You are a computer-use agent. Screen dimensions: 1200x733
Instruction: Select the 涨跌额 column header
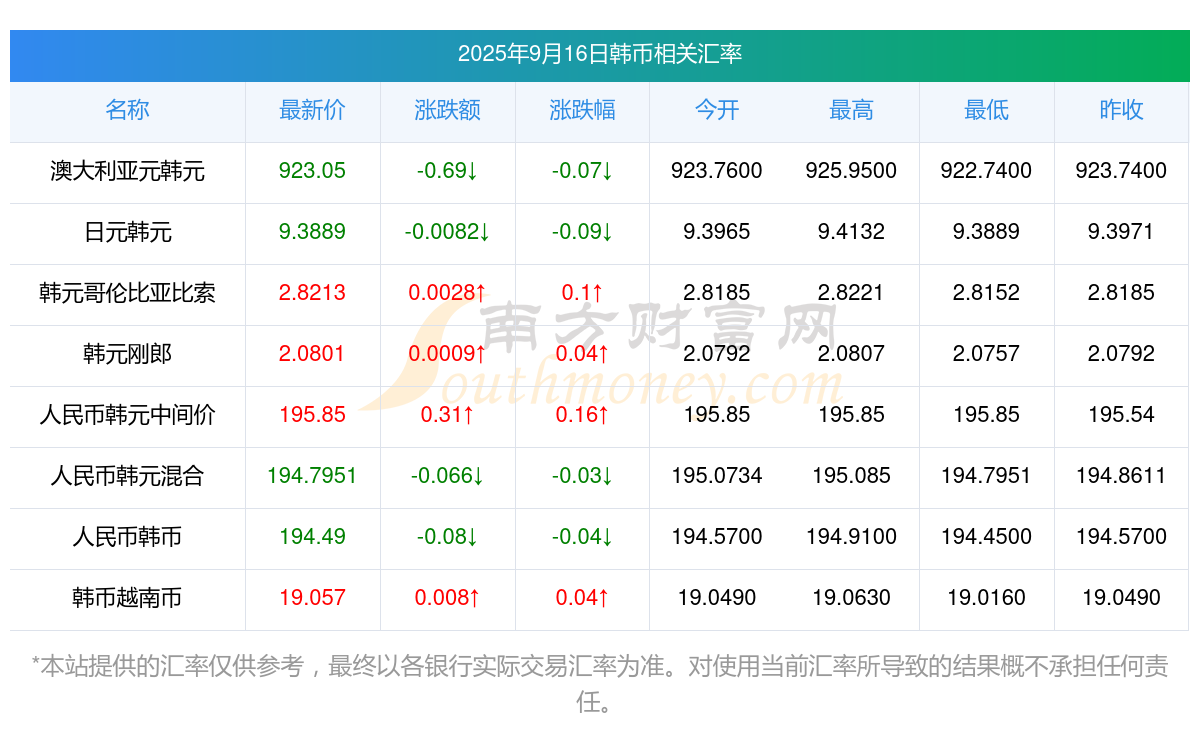click(447, 110)
